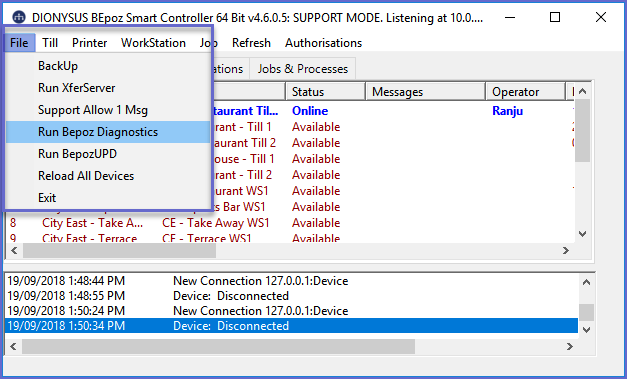Open the Job menu

(x=209, y=43)
